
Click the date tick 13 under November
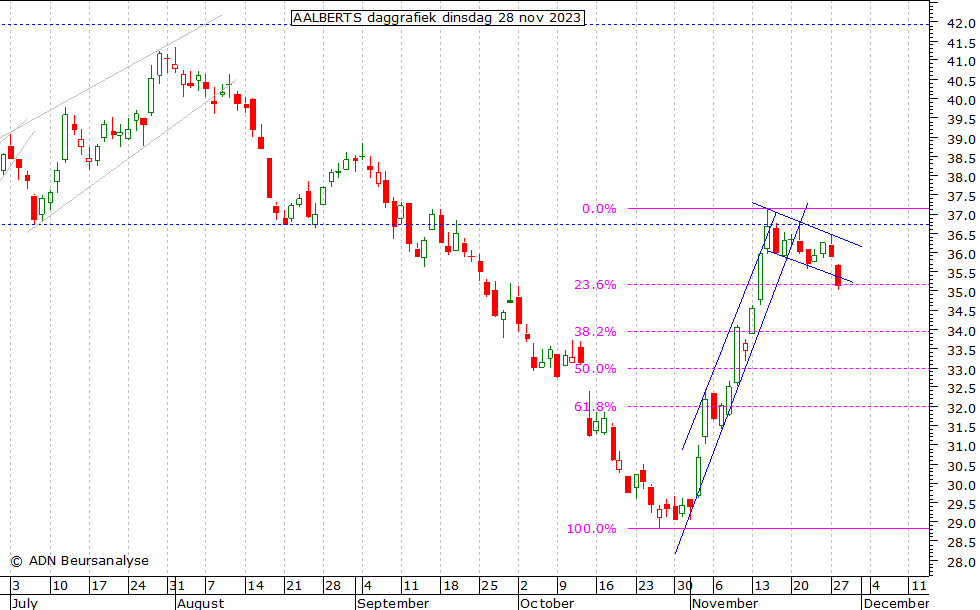click(x=762, y=586)
